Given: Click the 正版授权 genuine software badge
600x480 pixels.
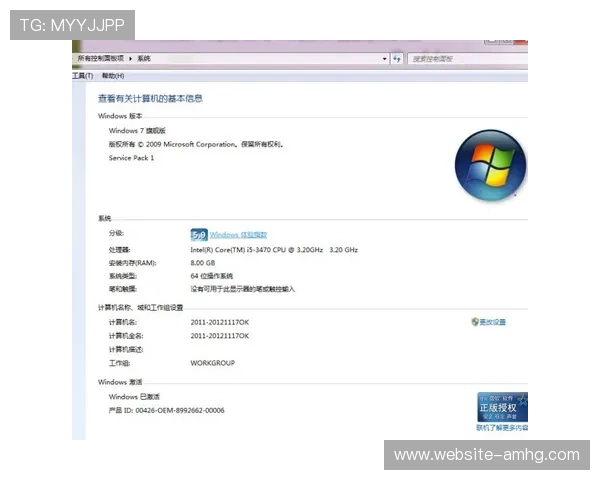Looking at the screenshot, I should (502, 407).
